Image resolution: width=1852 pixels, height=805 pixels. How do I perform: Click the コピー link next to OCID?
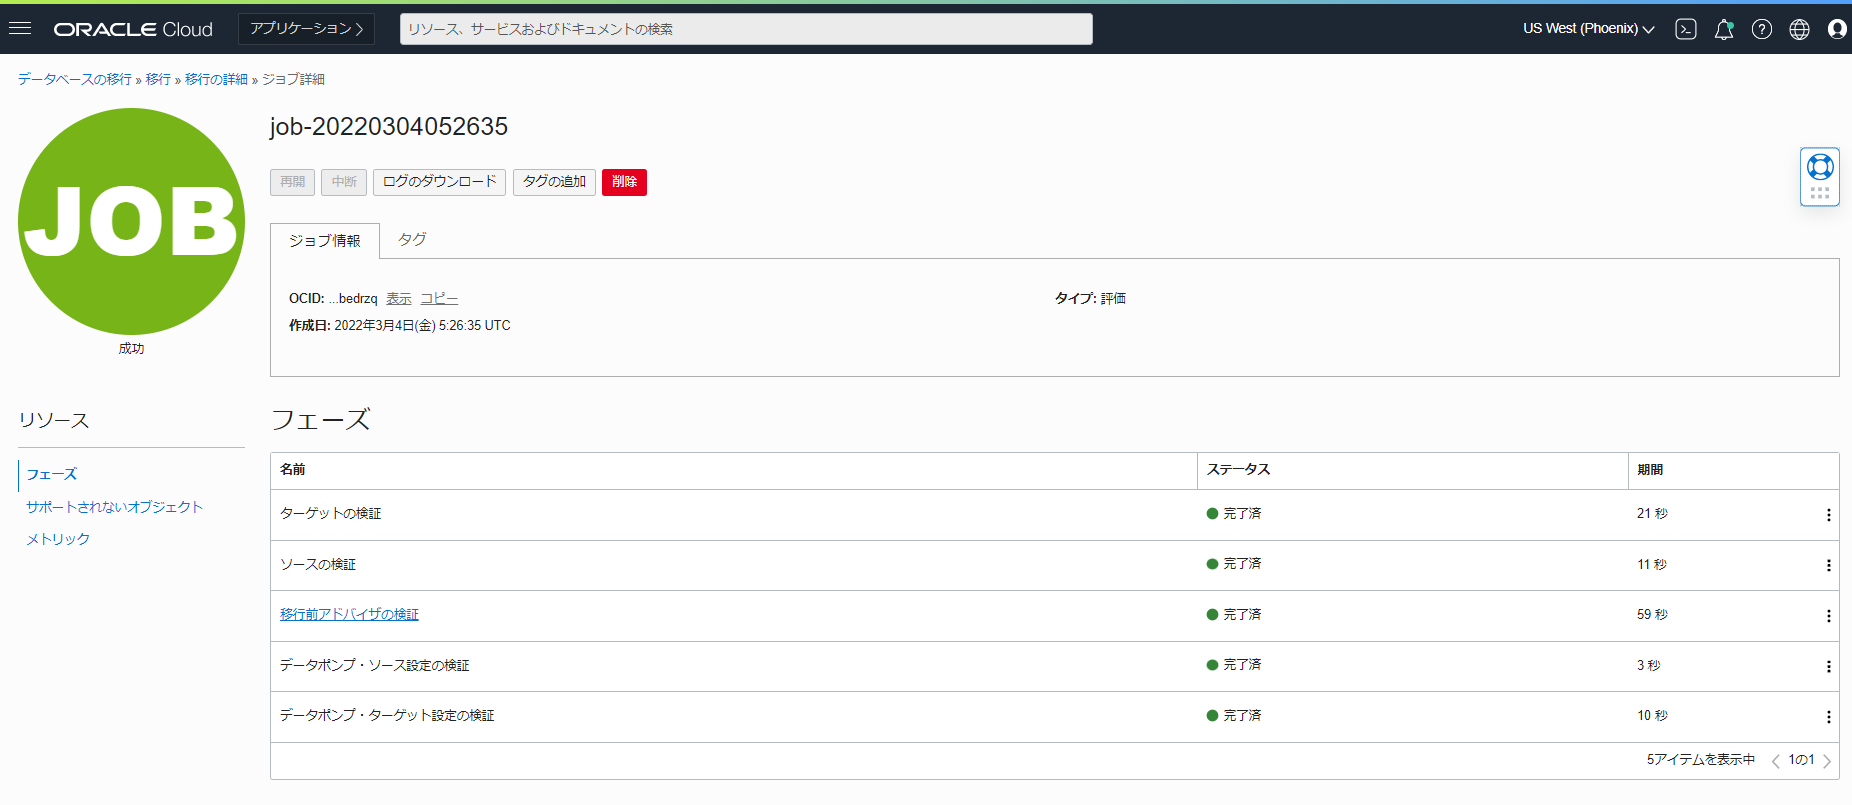(439, 298)
